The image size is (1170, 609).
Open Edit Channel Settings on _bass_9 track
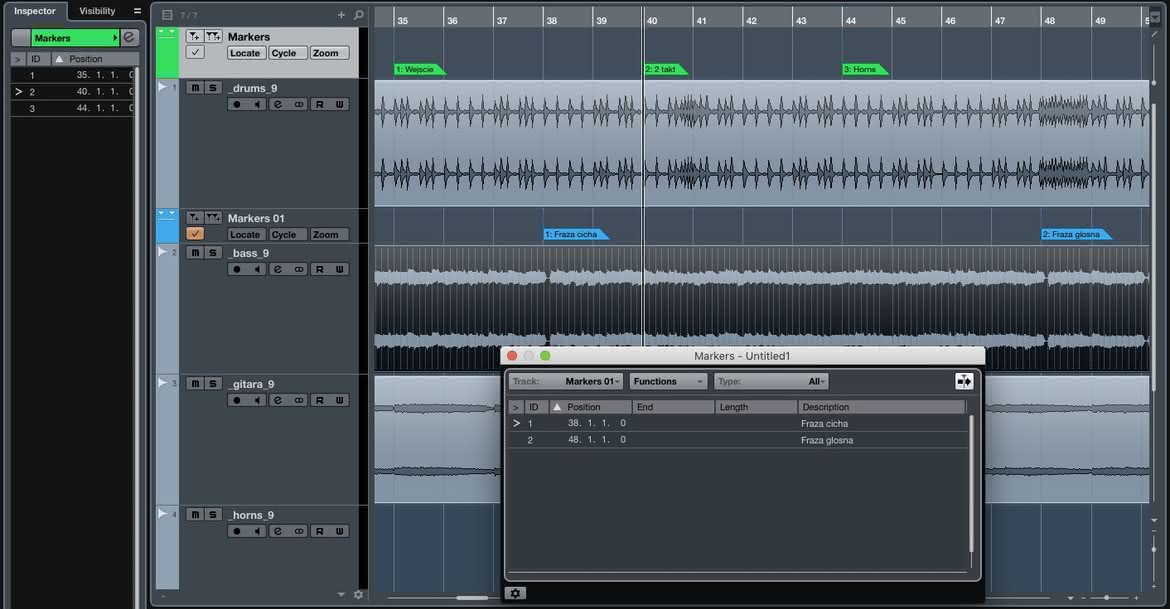278,269
